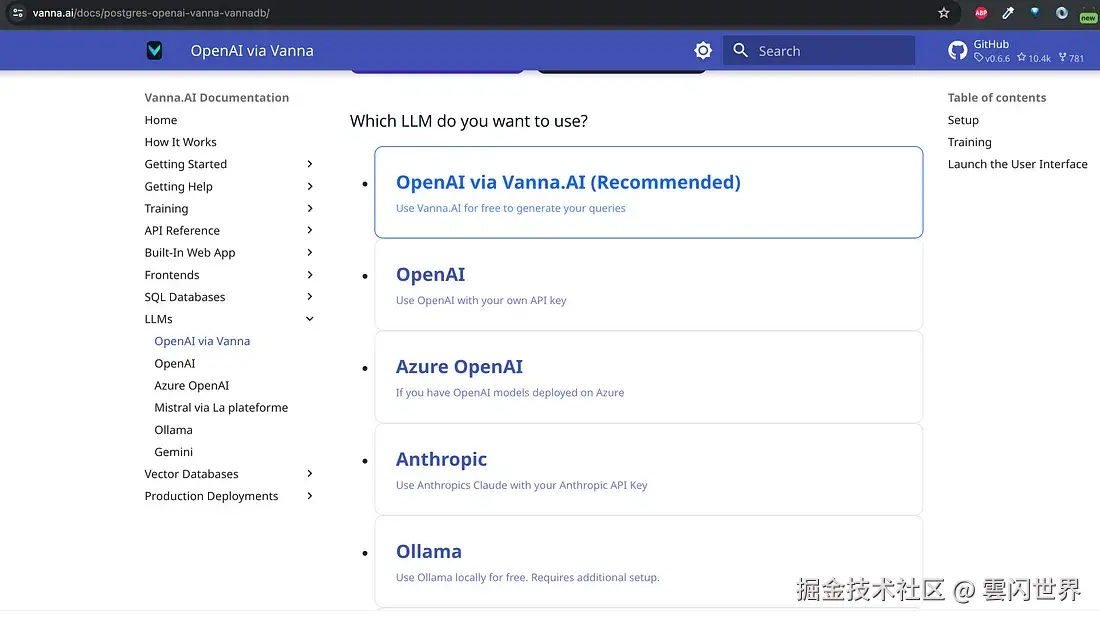Expand the API Reference section

310,231
